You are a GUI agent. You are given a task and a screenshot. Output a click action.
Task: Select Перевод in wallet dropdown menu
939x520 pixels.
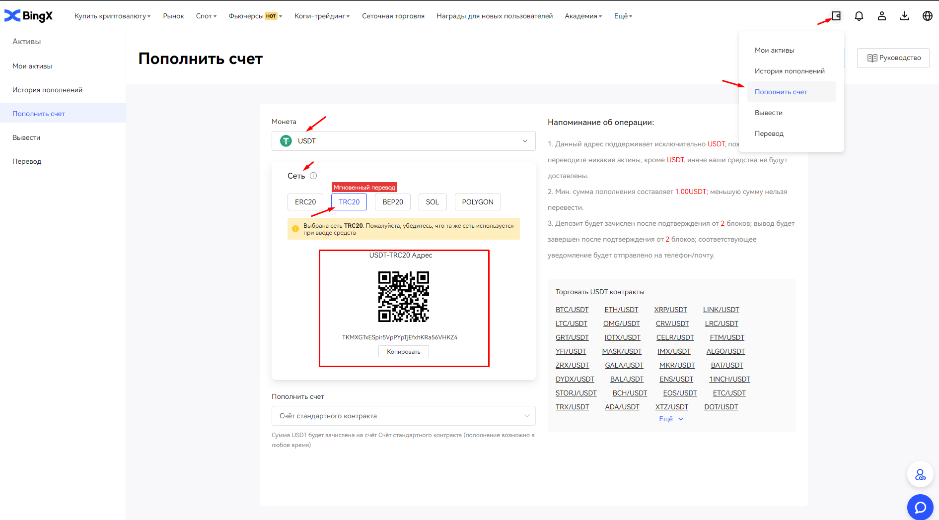coord(791,134)
